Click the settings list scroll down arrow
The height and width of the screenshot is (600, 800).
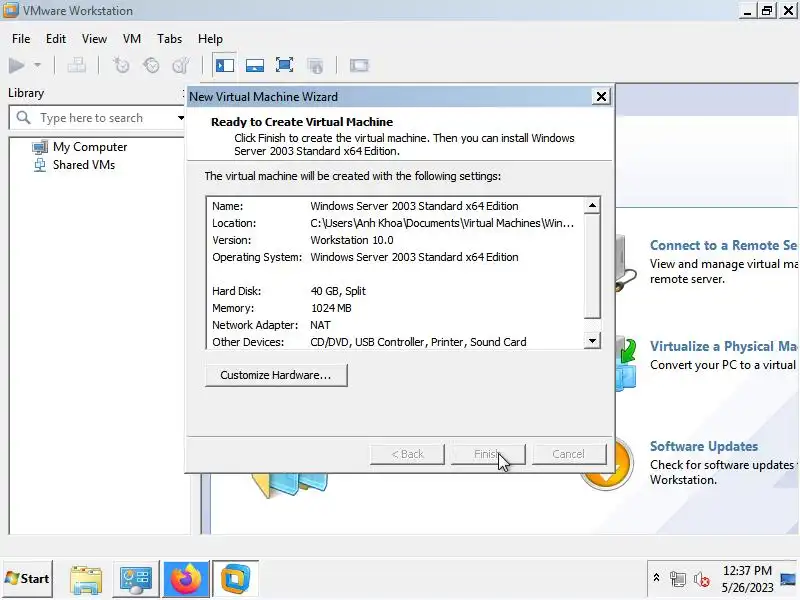(592, 340)
